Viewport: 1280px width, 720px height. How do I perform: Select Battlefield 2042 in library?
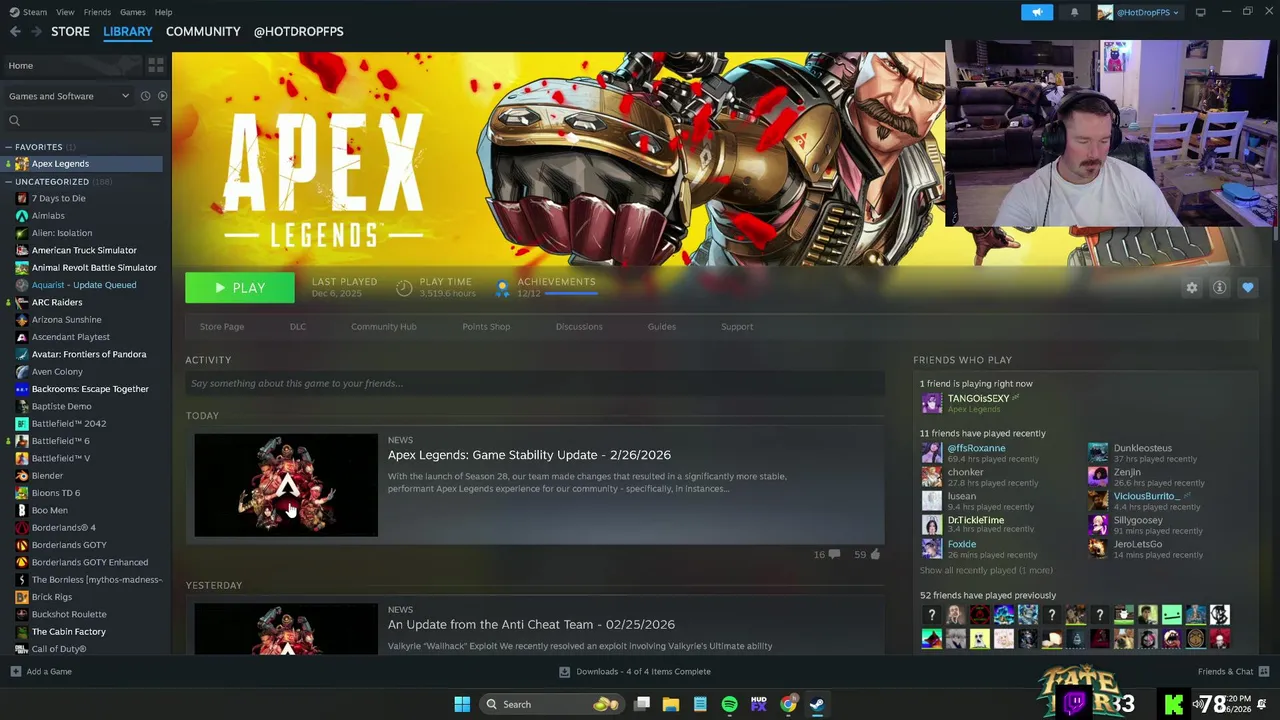[x=68, y=423]
